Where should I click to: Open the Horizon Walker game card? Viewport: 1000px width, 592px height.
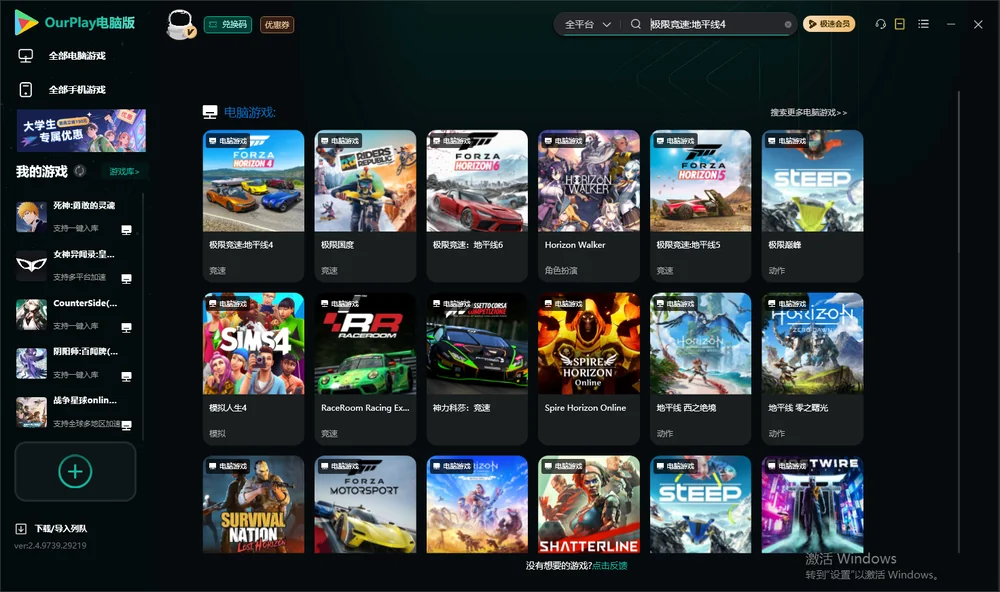589,205
